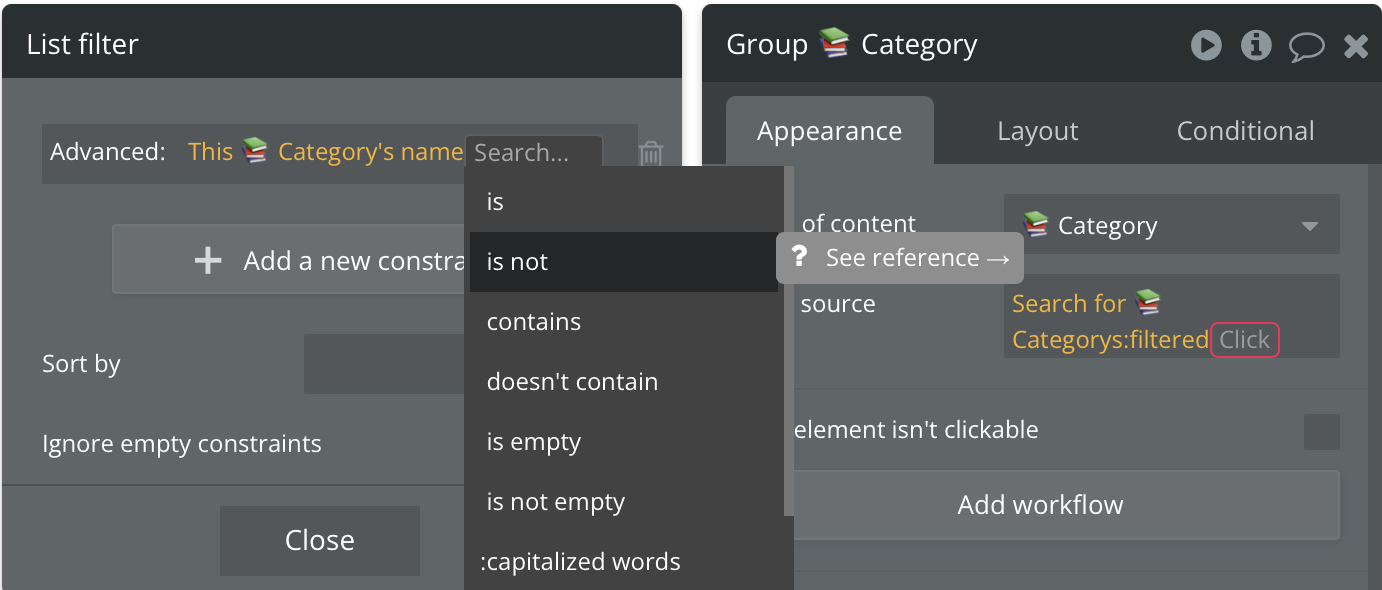
Task: Click the Add workflow button
Action: (x=1040, y=505)
